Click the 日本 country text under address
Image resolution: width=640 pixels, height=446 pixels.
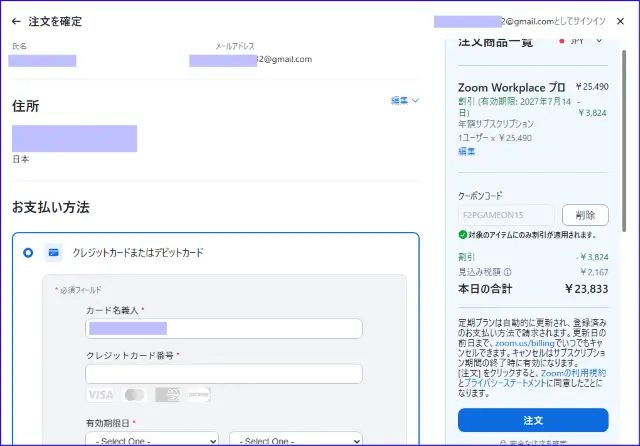click(21, 159)
